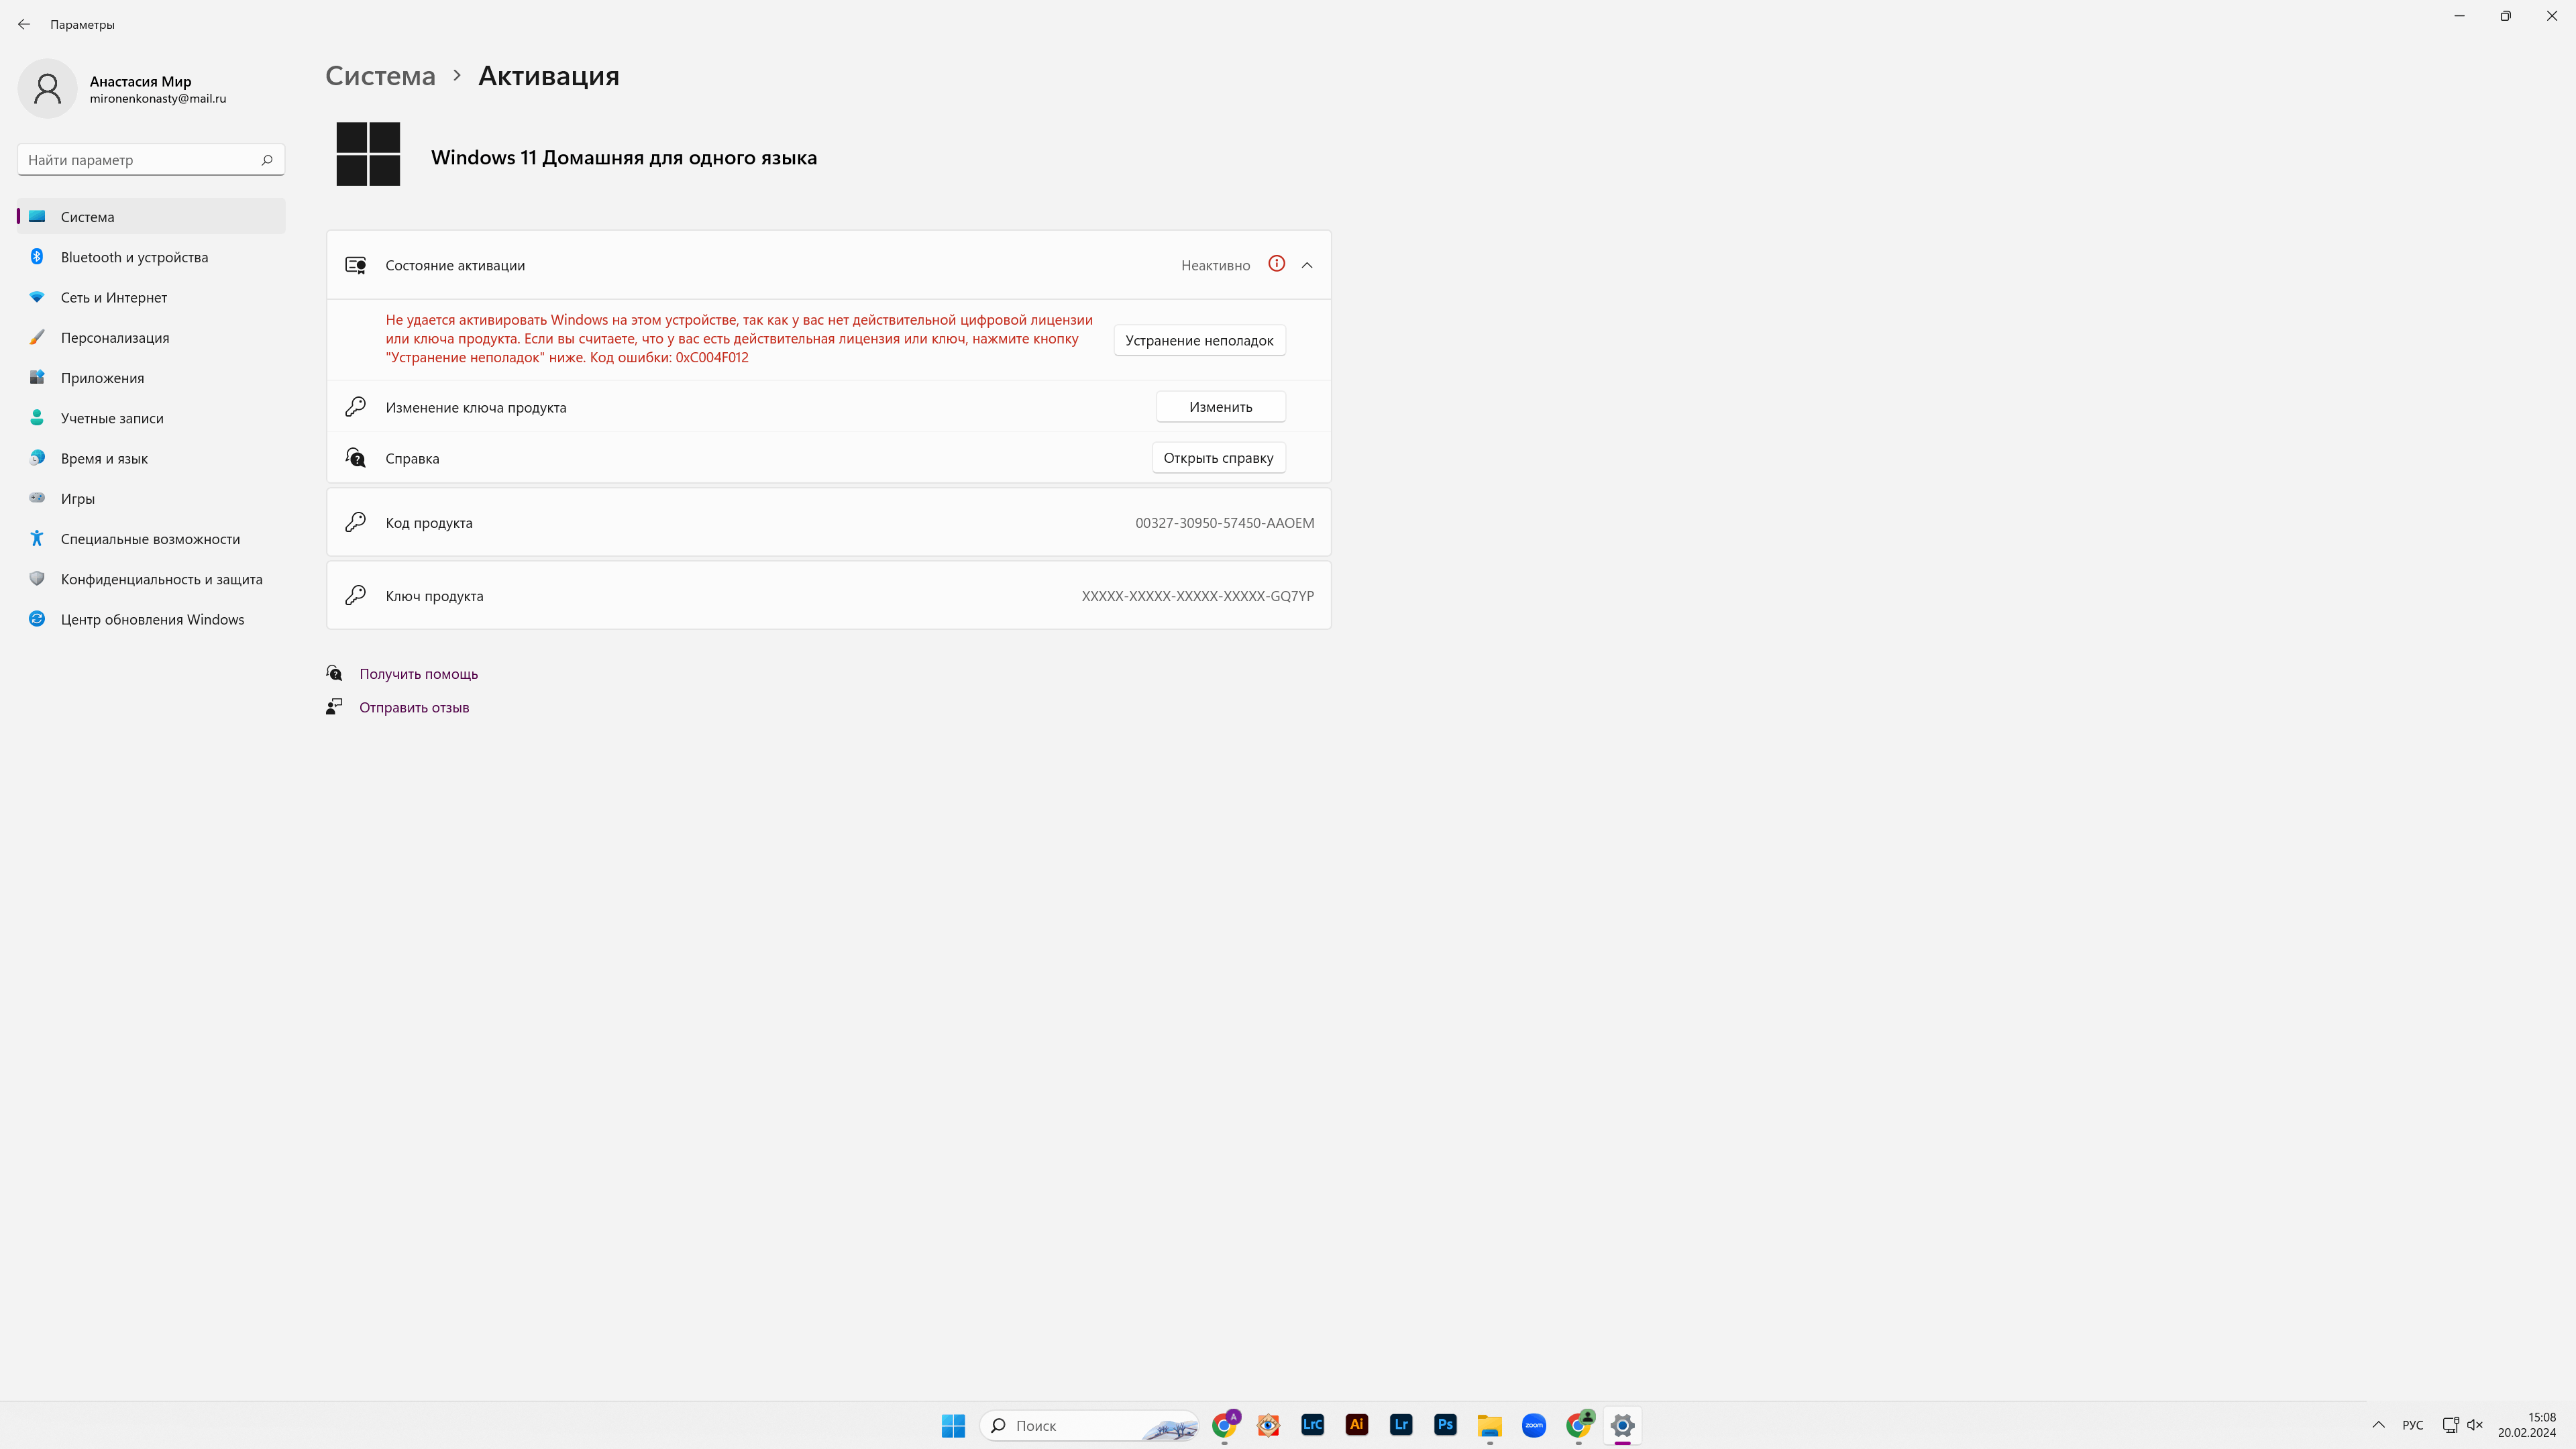Image resolution: width=2576 pixels, height=1449 pixels.
Task: Open Персонализация settings
Action: (151, 338)
